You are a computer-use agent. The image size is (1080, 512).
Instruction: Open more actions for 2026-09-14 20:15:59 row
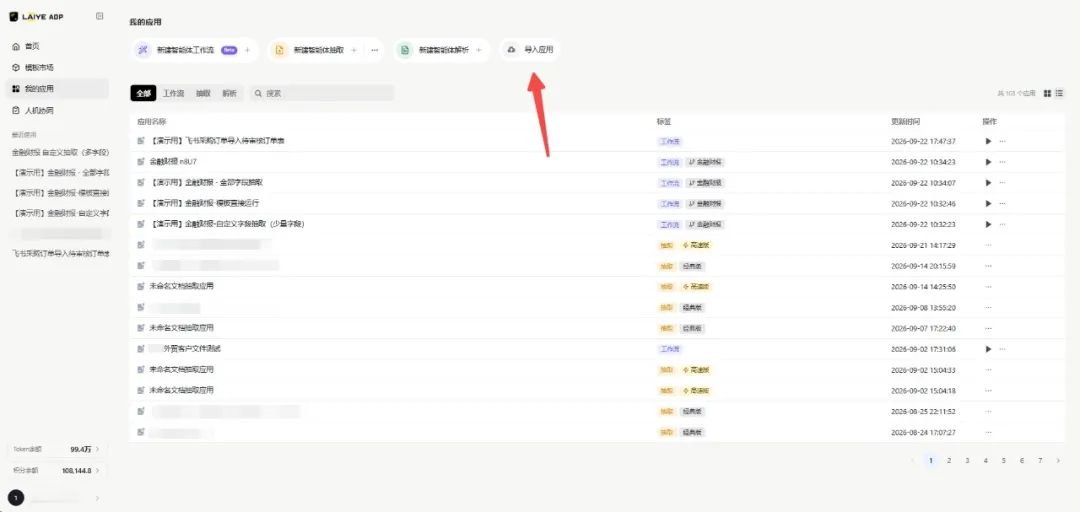tap(988, 266)
